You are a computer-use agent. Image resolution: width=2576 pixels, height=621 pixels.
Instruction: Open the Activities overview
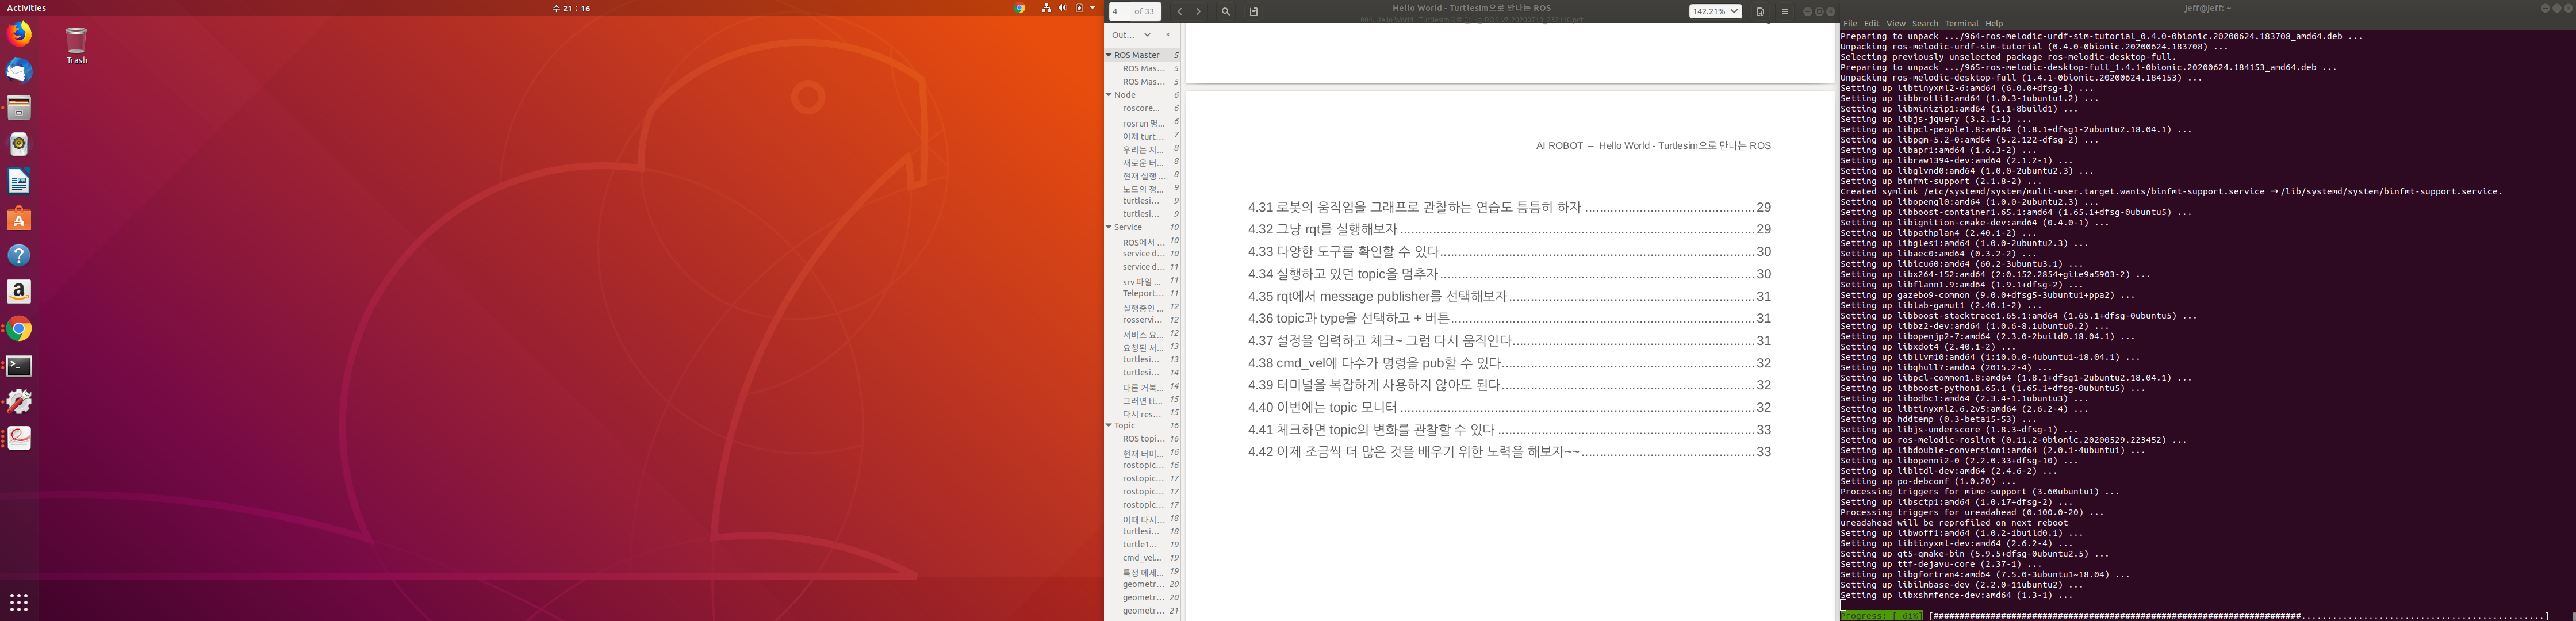tap(26, 8)
